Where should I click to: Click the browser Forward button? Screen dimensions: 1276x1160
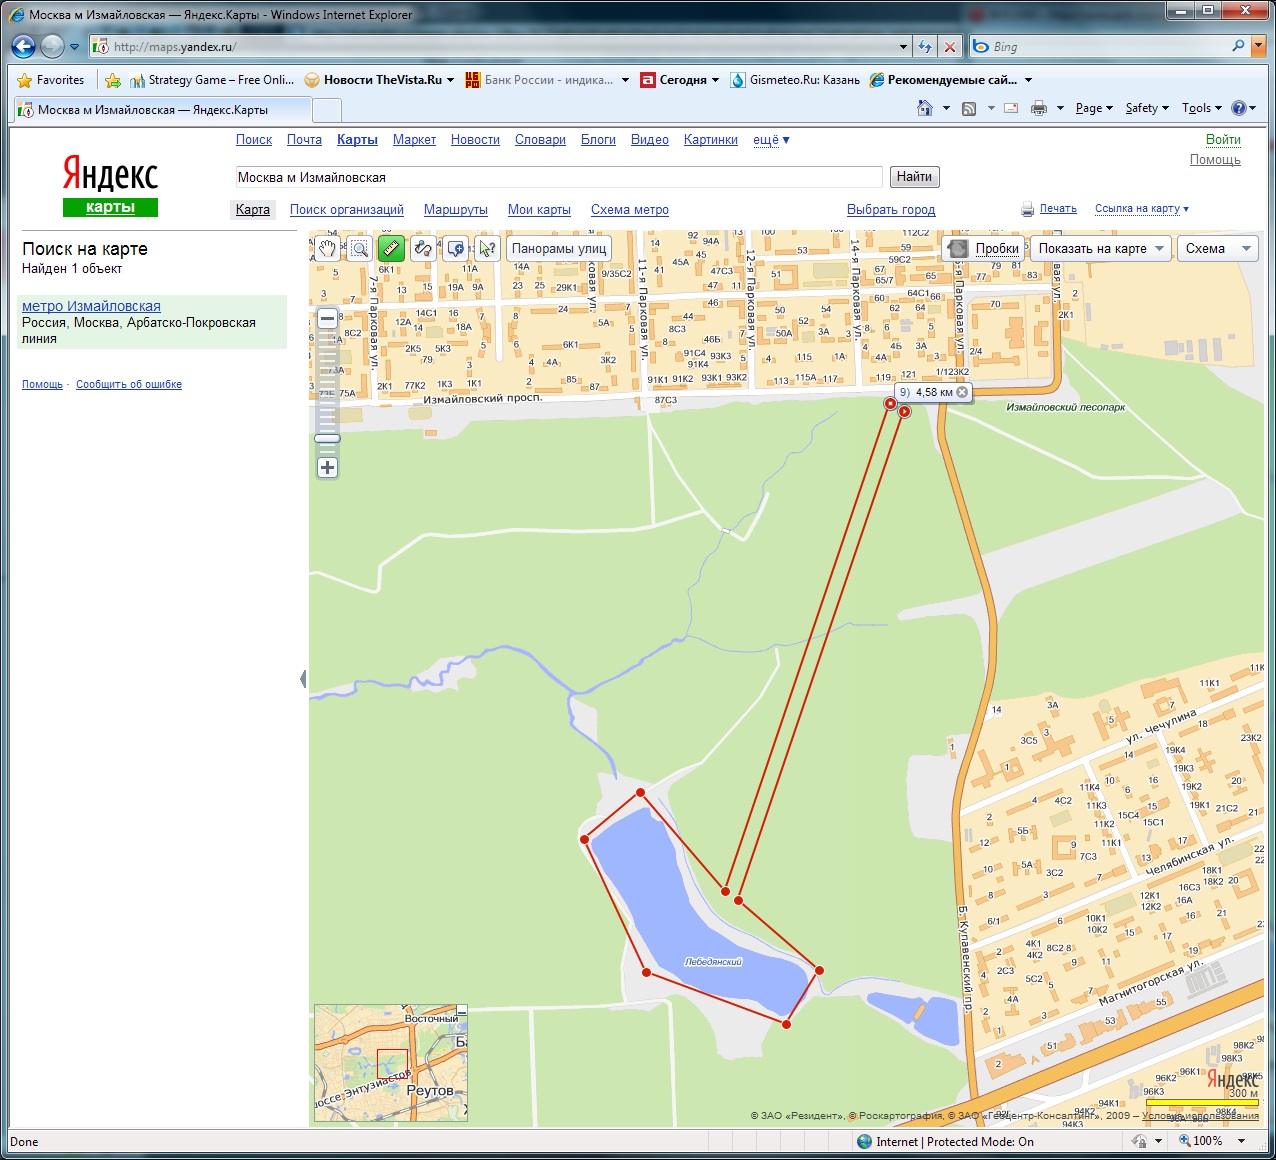click(x=52, y=46)
